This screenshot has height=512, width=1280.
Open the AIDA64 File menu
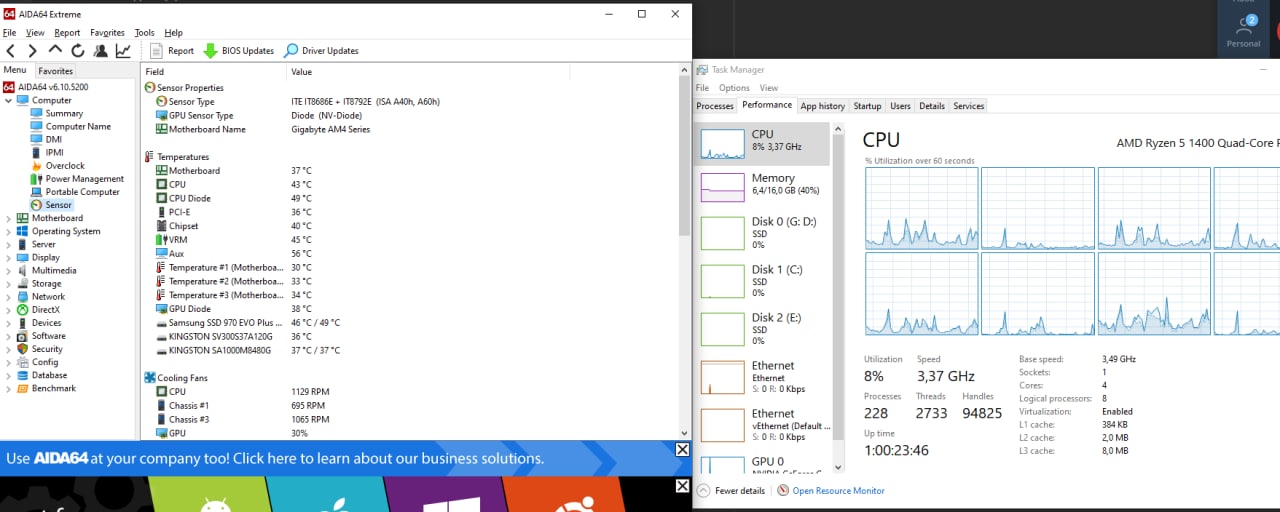click(9, 32)
